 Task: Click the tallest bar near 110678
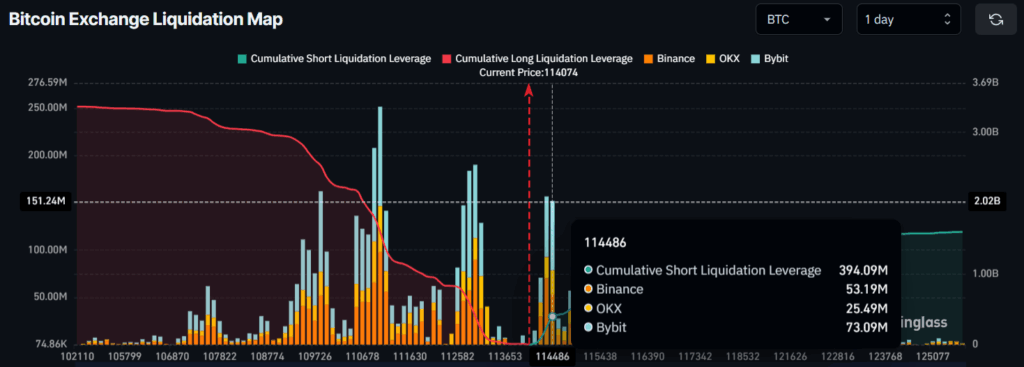click(380, 225)
